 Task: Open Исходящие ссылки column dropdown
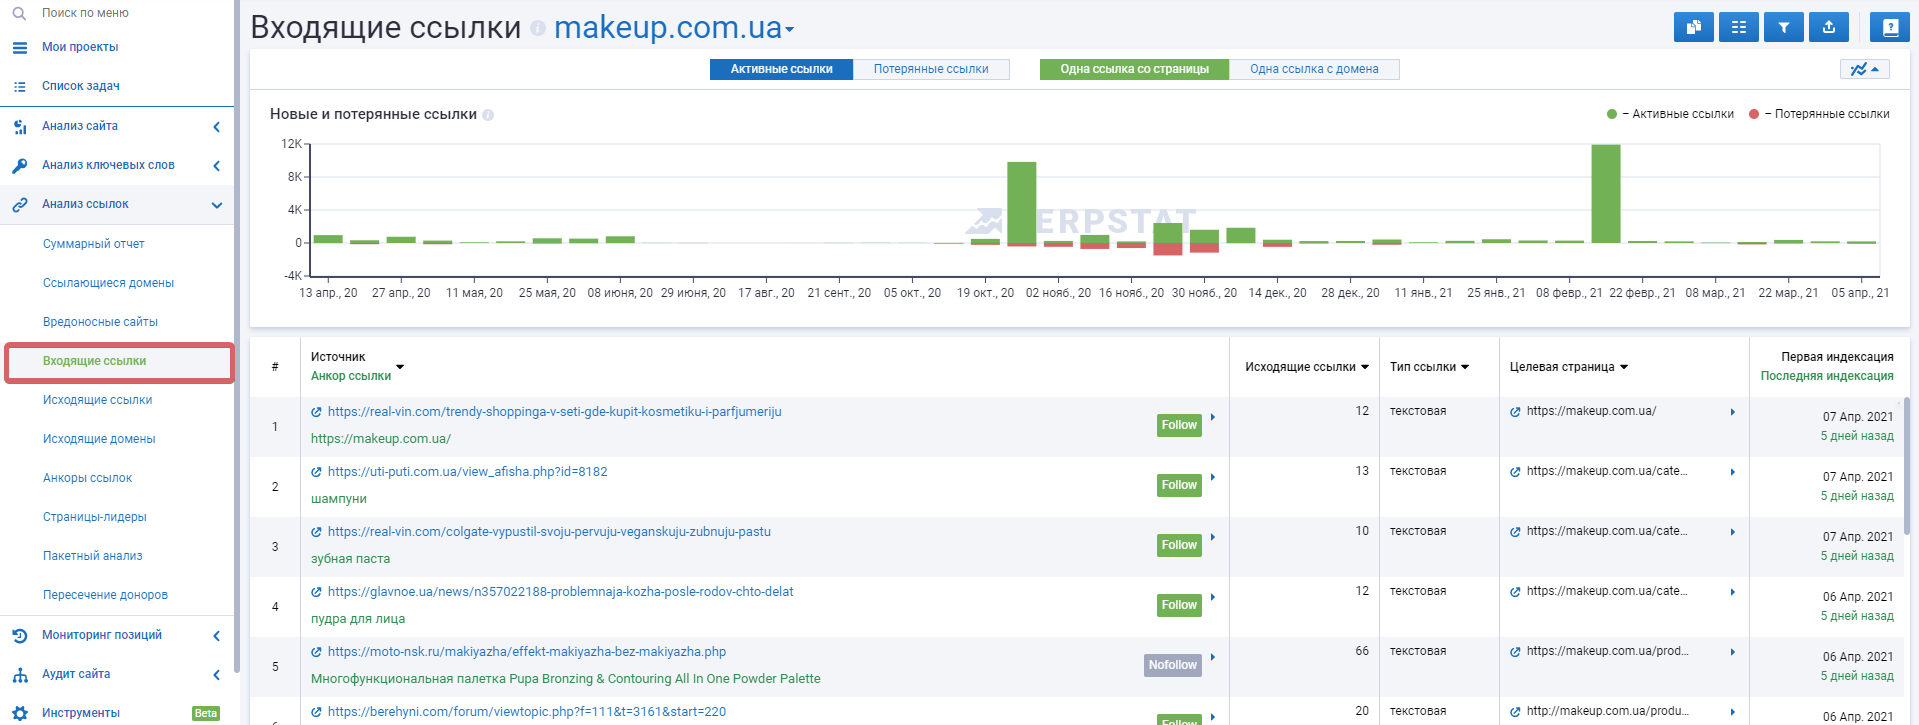pos(1365,367)
